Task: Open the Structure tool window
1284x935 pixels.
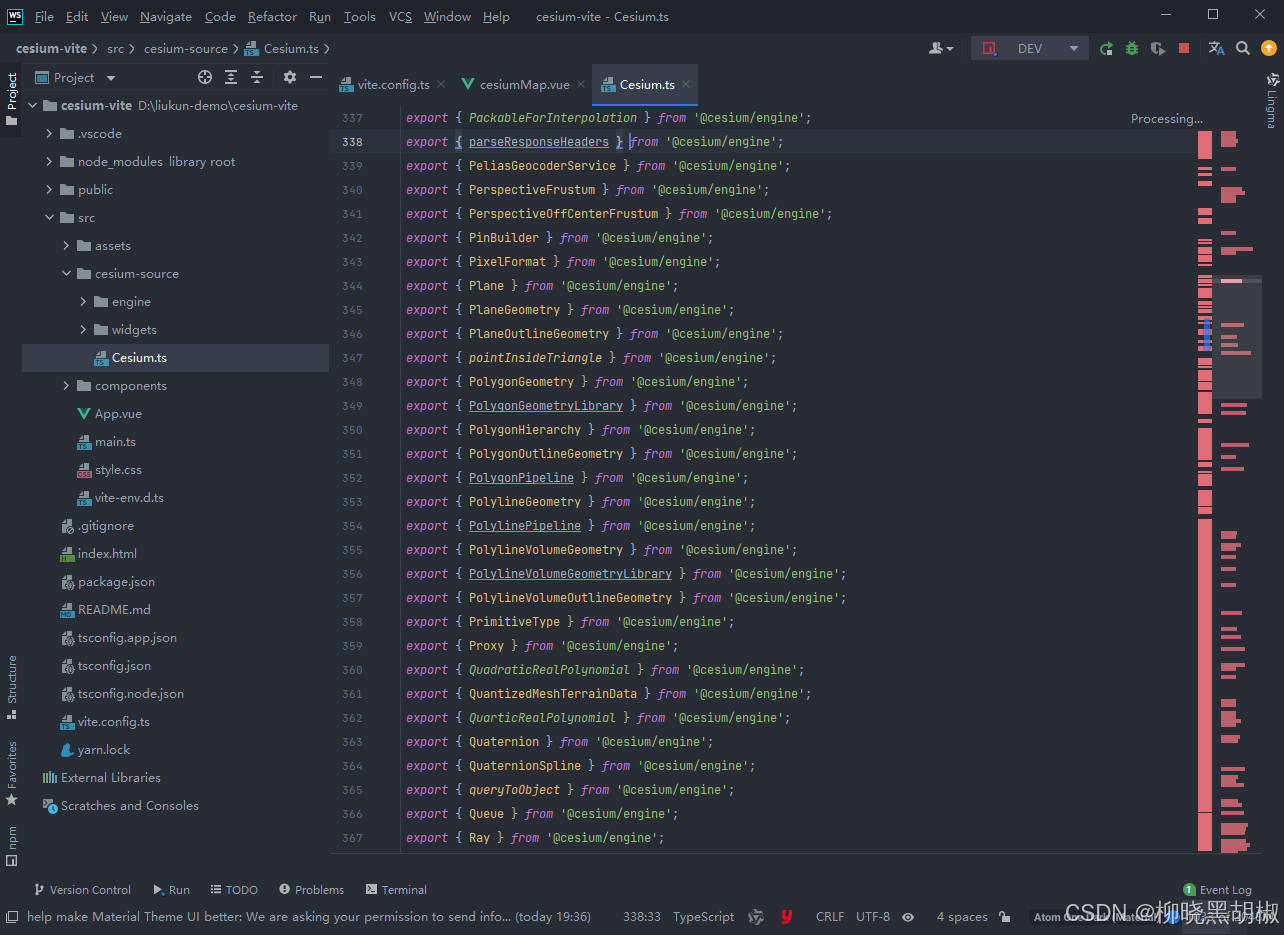Action: click(11, 687)
